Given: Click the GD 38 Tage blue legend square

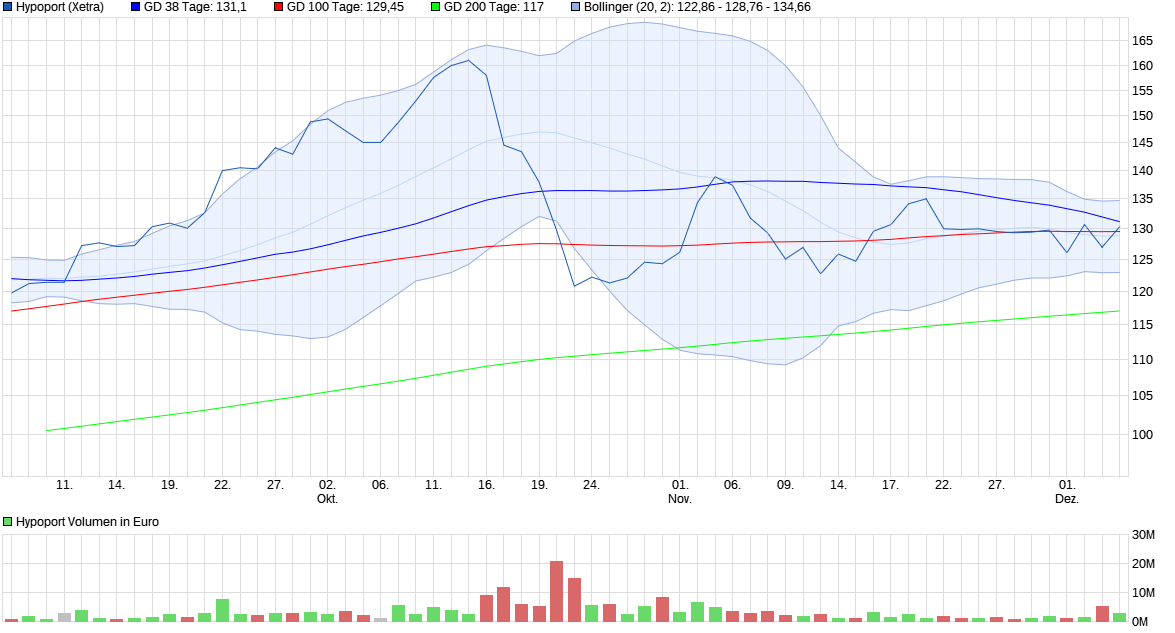Looking at the screenshot, I should tap(136, 7).
